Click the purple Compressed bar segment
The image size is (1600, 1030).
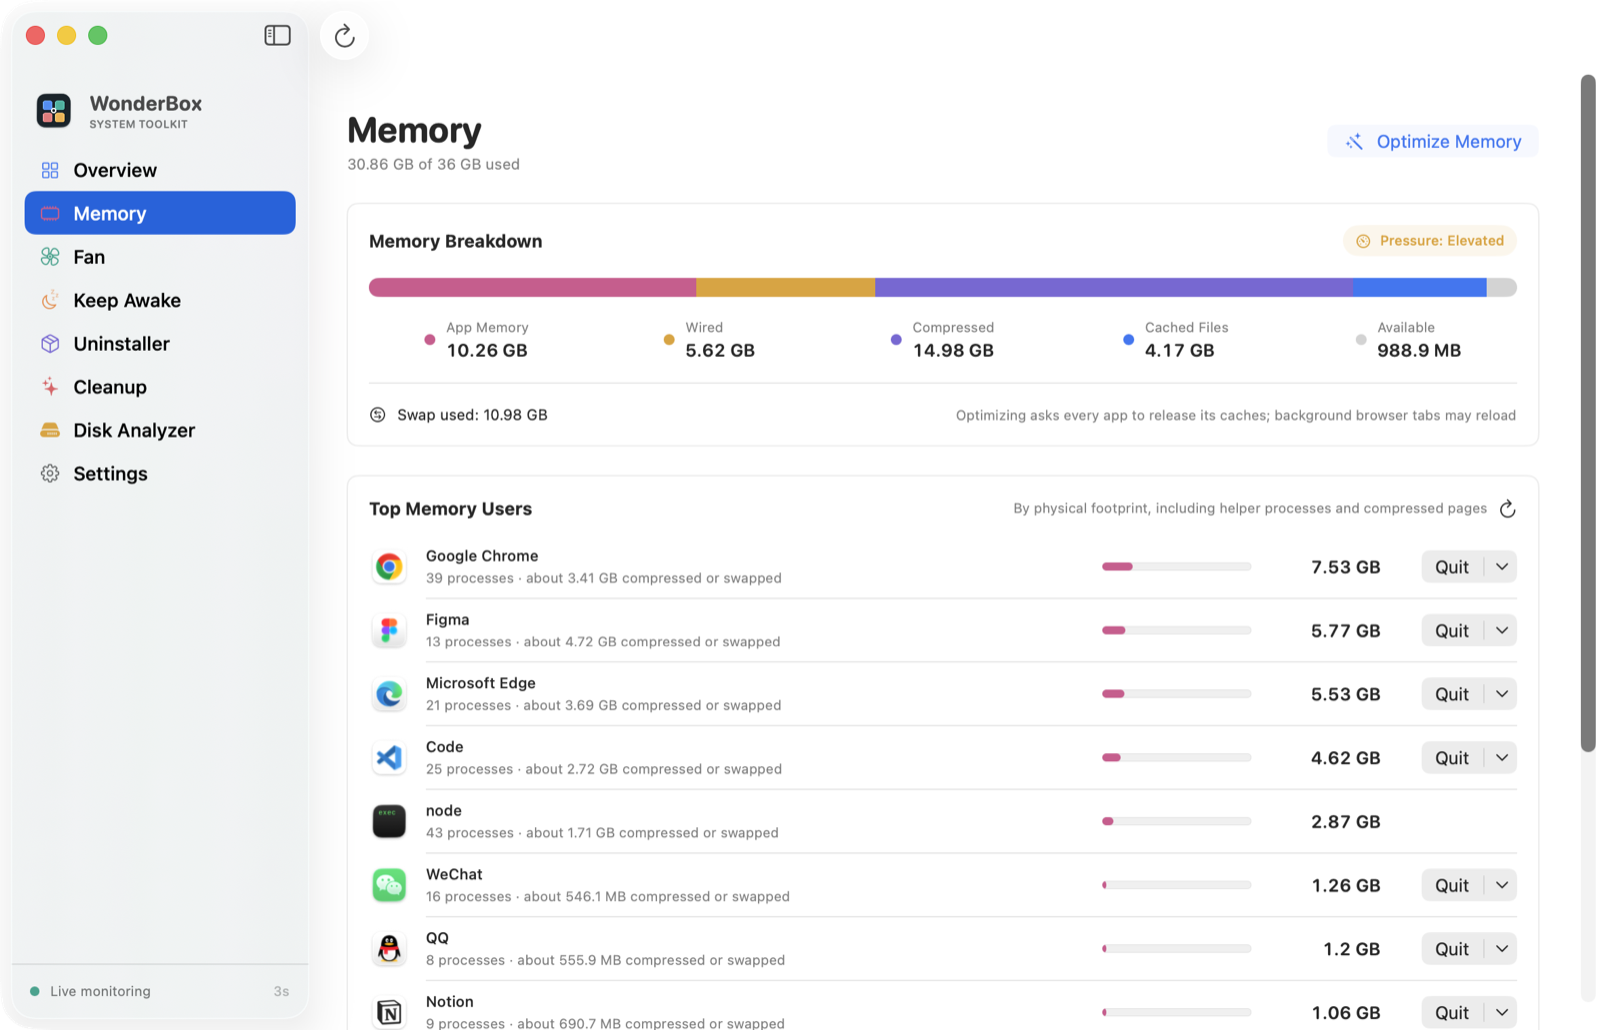1114,288
